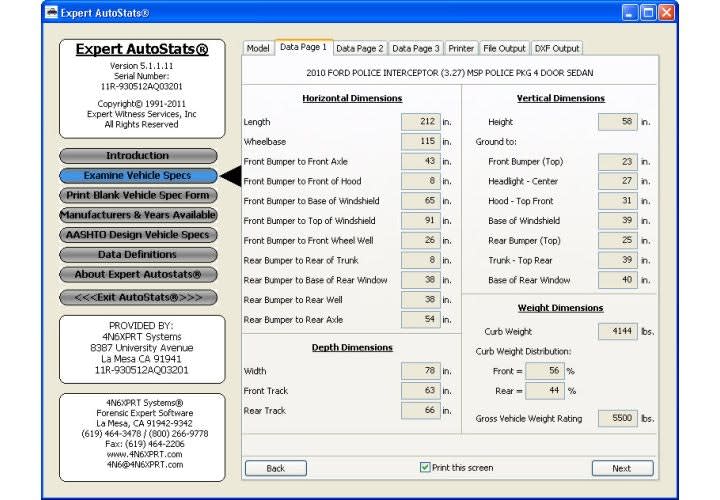Go to the Printer tab
The height and width of the screenshot is (500, 720).
coord(461,48)
